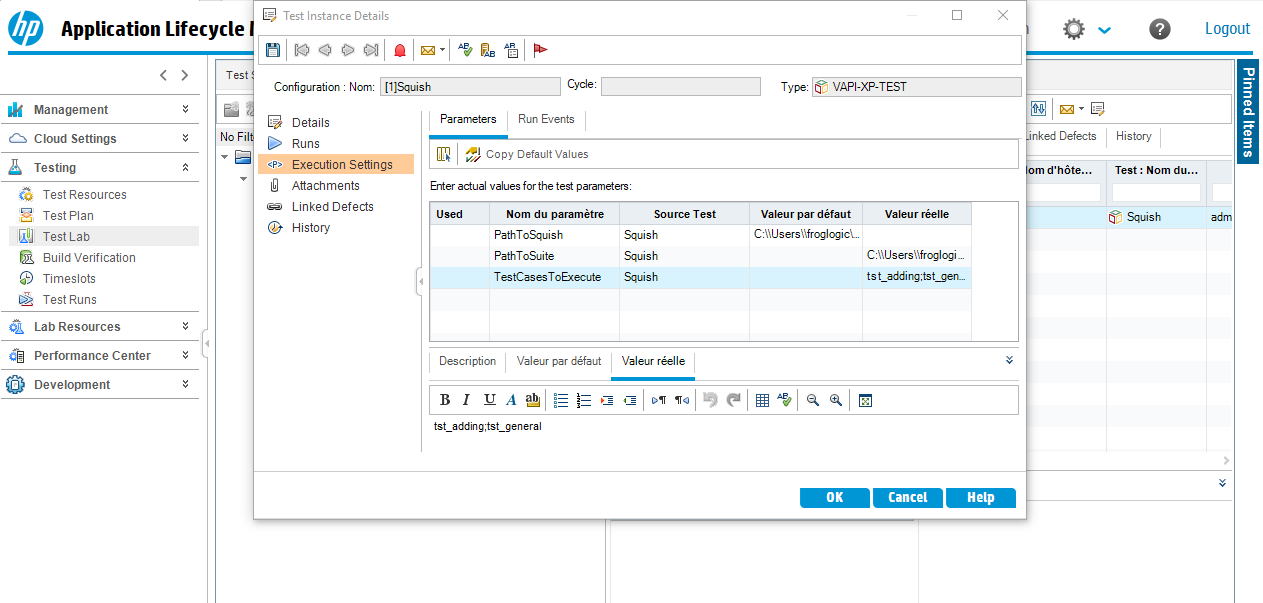
Task: Click the red follow-up flag icon
Action: tap(540, 49)
